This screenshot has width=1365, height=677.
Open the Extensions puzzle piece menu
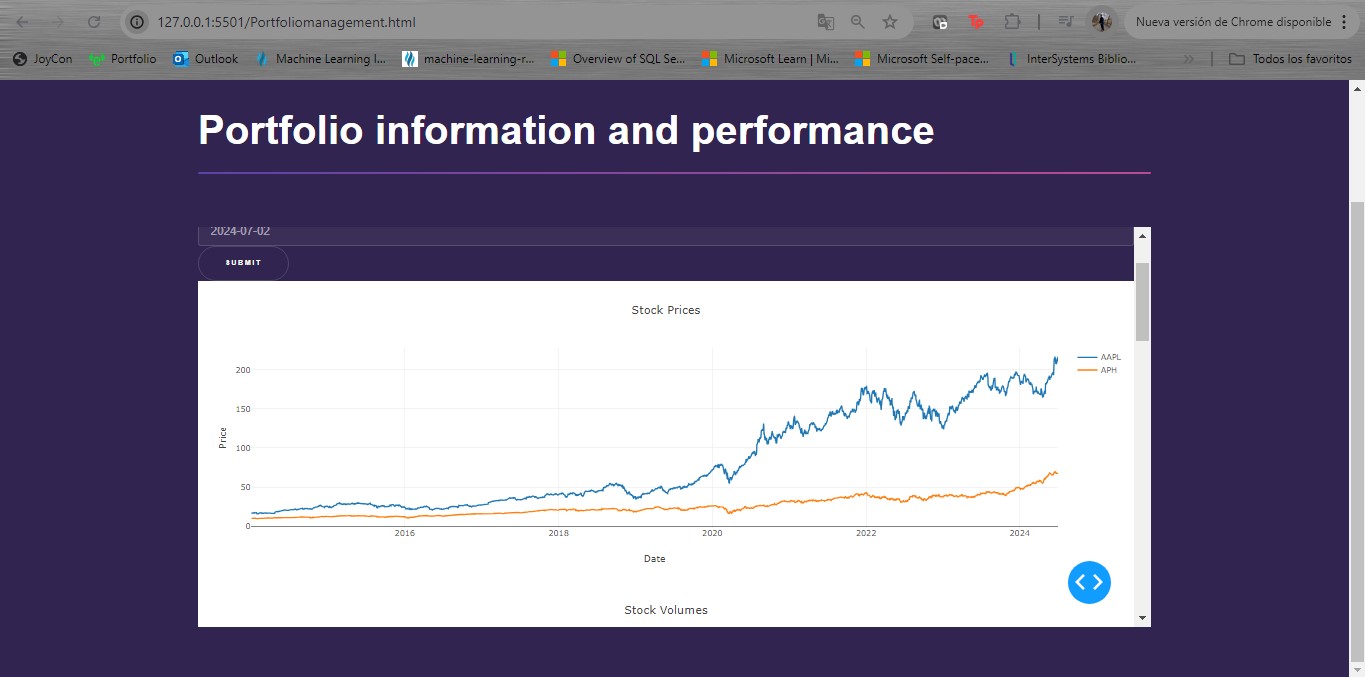click(1012, 22)
